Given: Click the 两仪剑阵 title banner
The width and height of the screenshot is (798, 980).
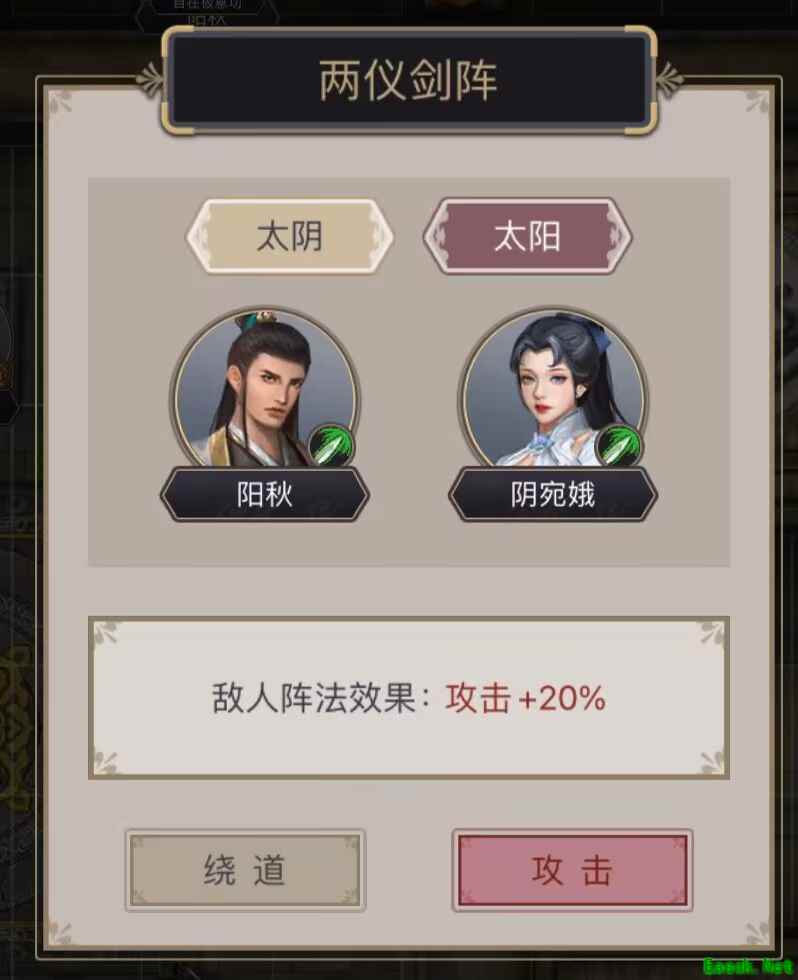Looking at the screenshot, I should point(409,80).
